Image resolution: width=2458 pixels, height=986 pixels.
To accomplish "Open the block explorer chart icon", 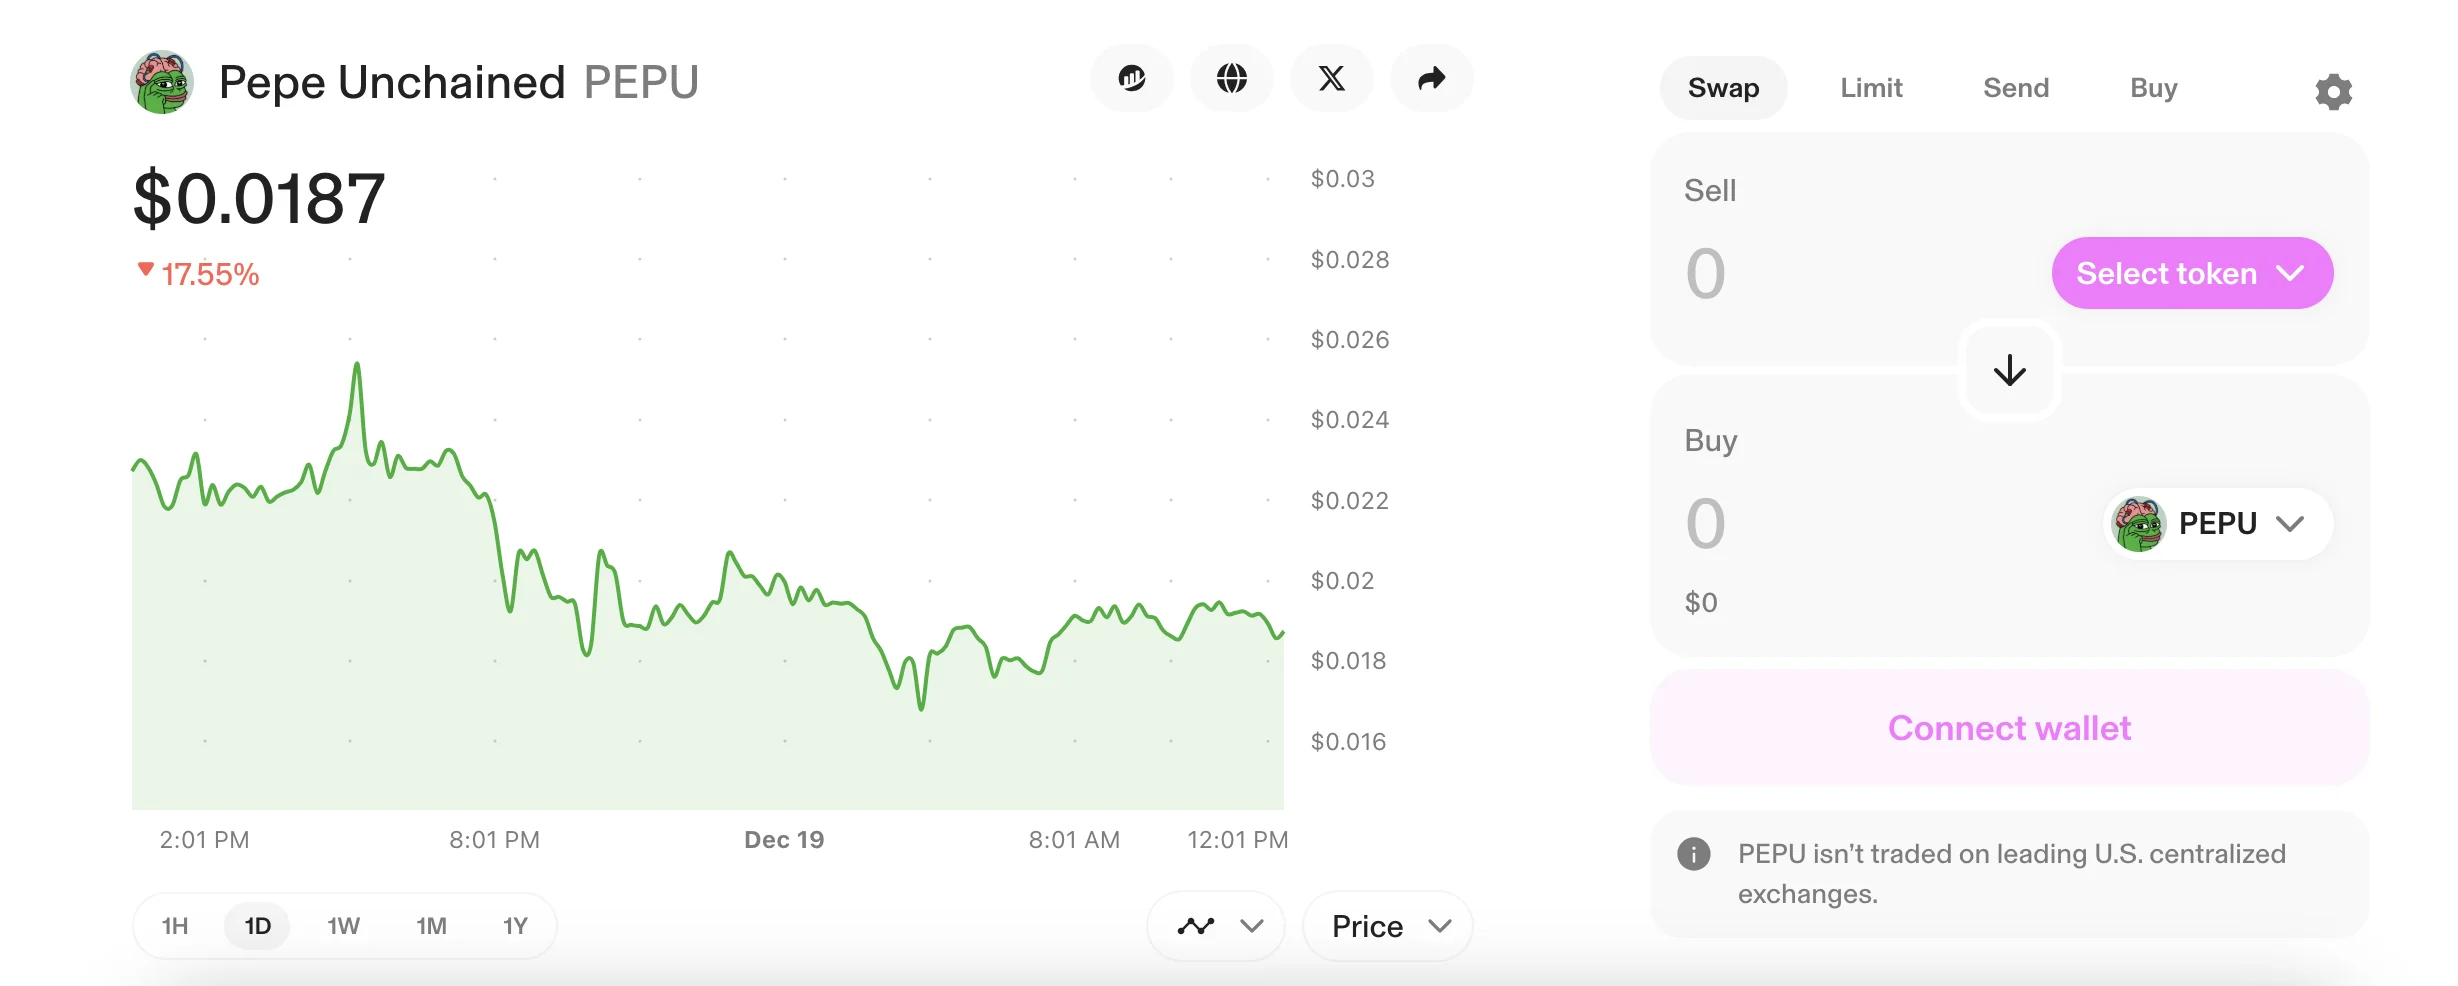I will (1132, 78).
